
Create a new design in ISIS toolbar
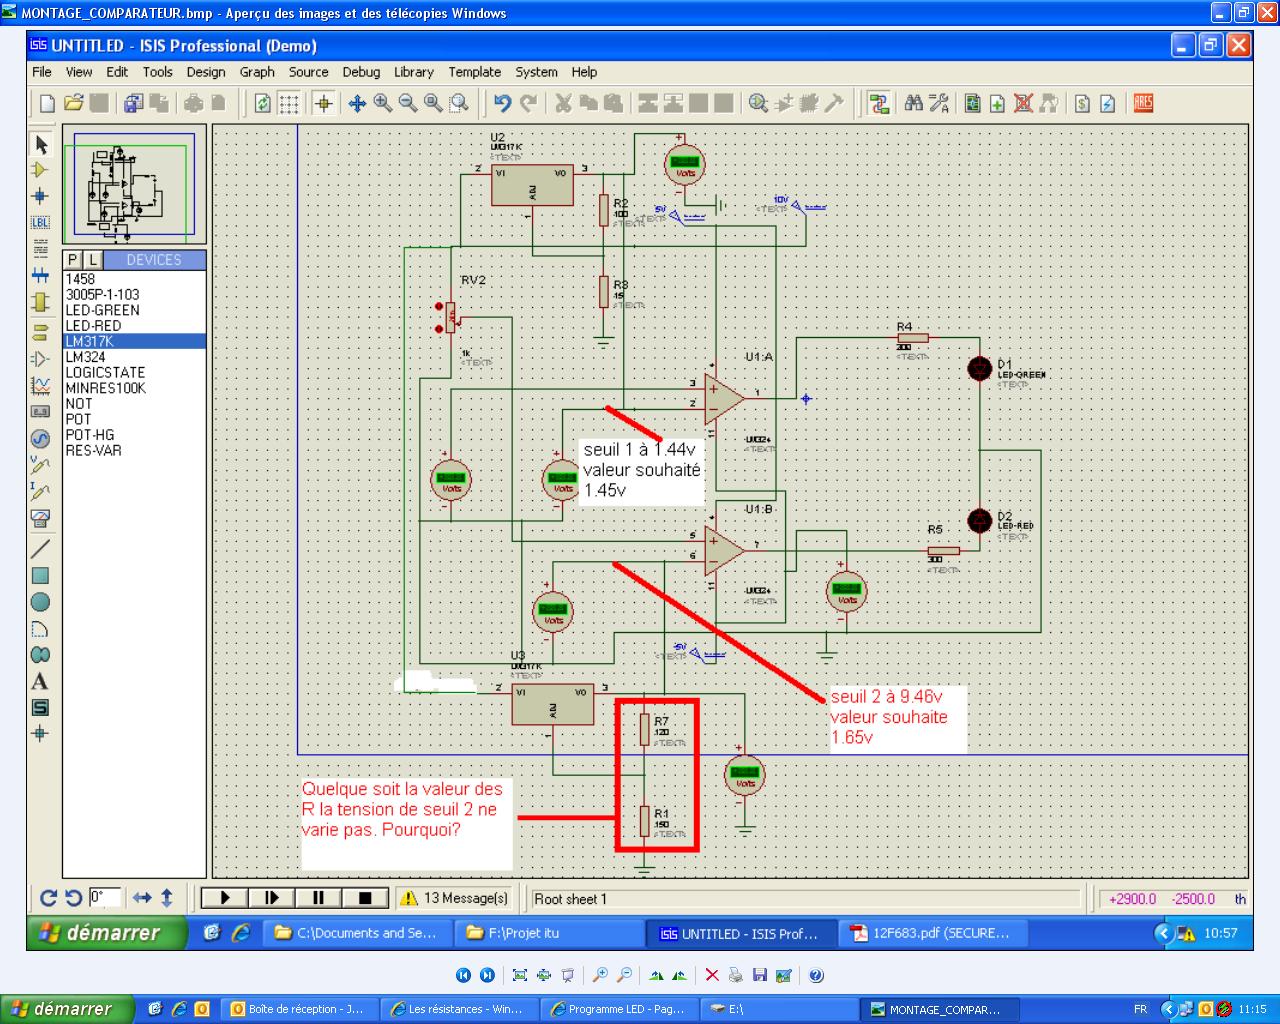(x=47, y=103)
